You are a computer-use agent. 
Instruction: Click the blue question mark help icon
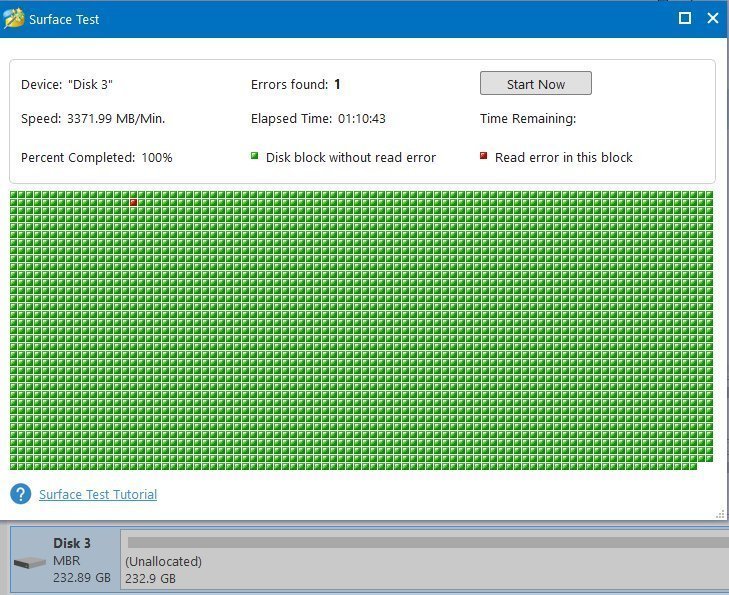click(x=20, y=494)
